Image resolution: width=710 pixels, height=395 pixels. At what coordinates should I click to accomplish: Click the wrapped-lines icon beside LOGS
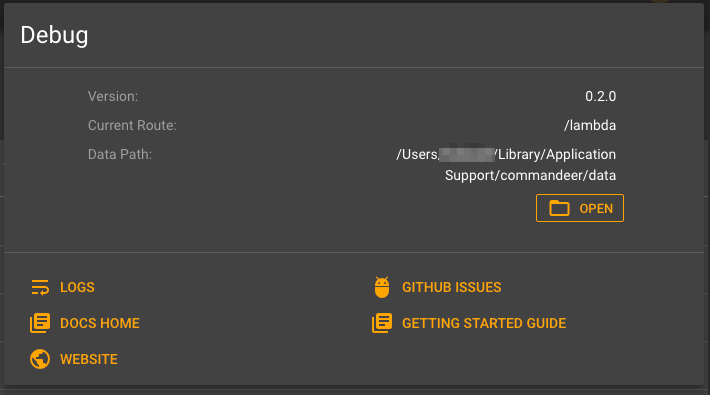[40, 287]
